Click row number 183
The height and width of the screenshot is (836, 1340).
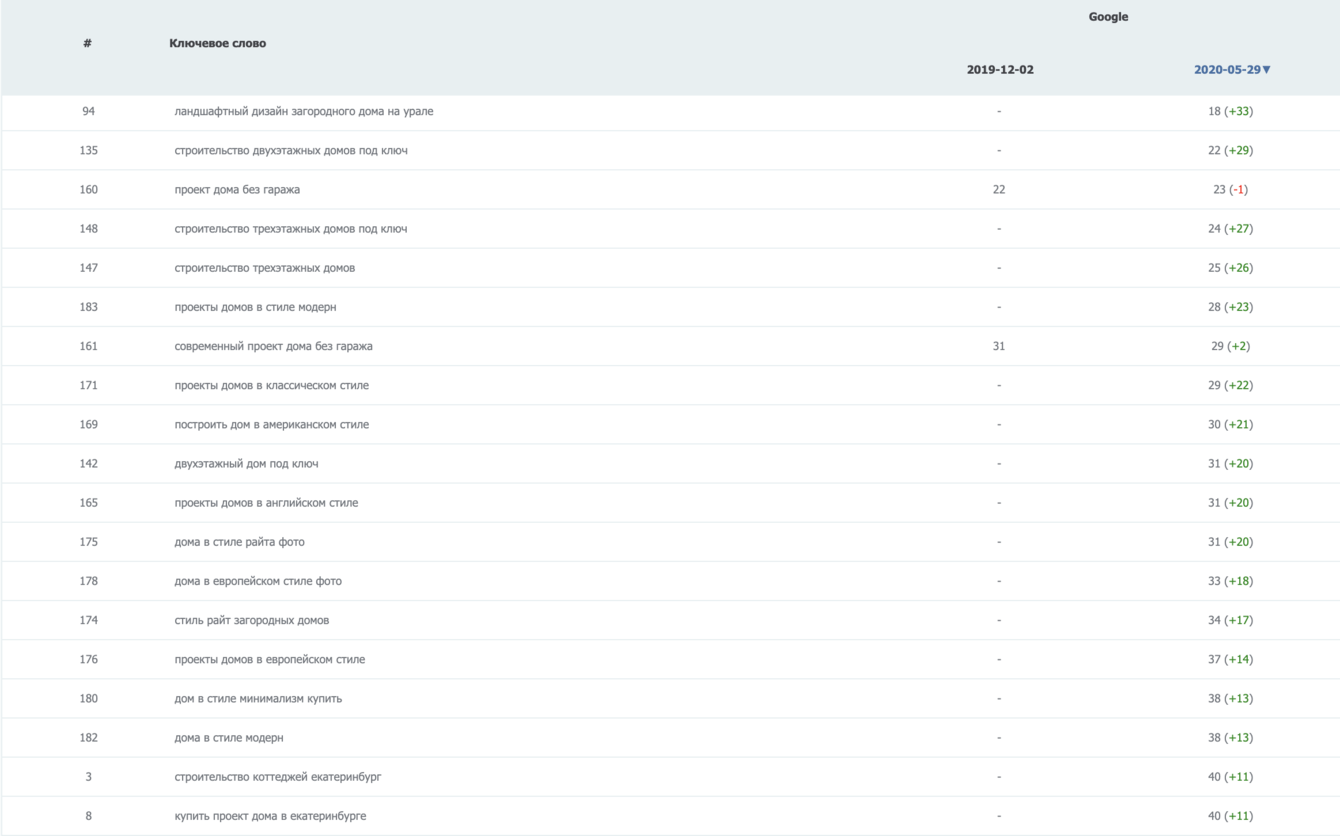(x=88, y=307)
